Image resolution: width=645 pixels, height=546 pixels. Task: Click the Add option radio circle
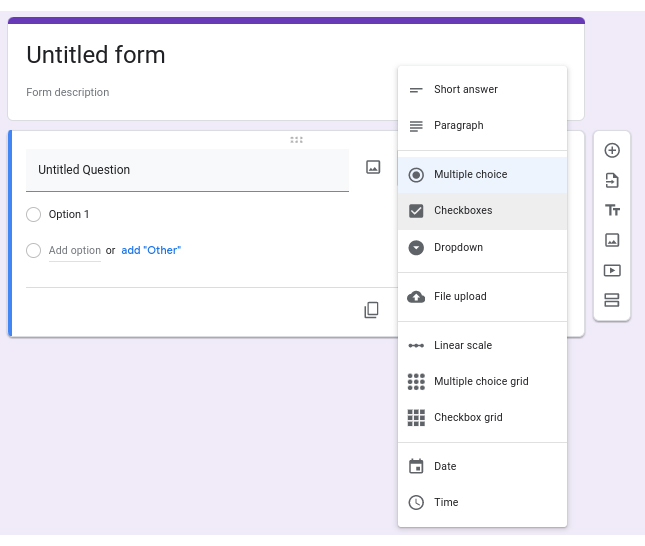33,250
